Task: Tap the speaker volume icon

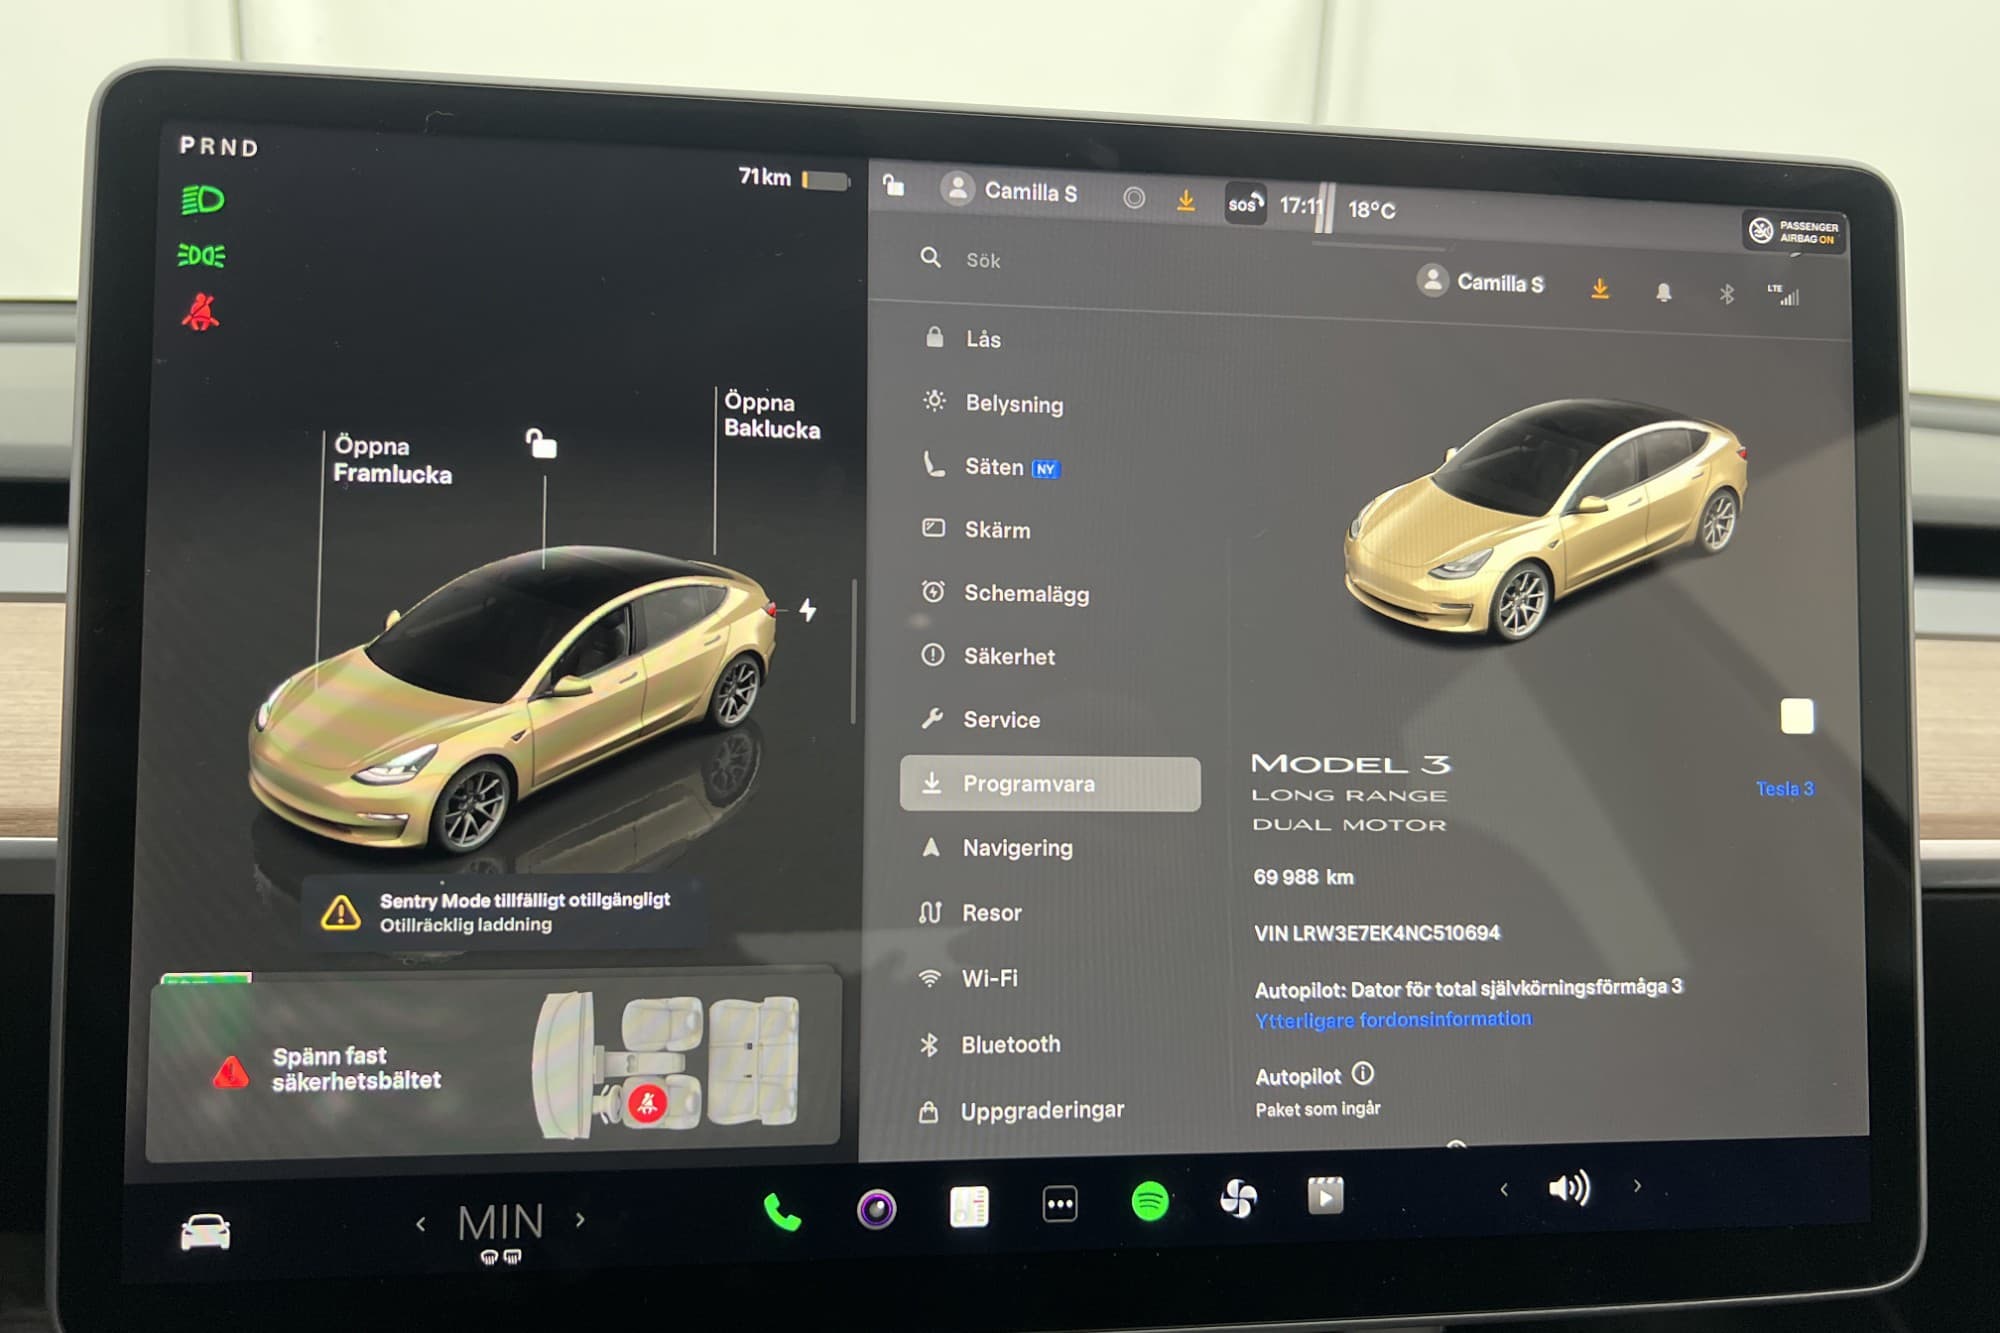Action: (x=1568, y=1188)
